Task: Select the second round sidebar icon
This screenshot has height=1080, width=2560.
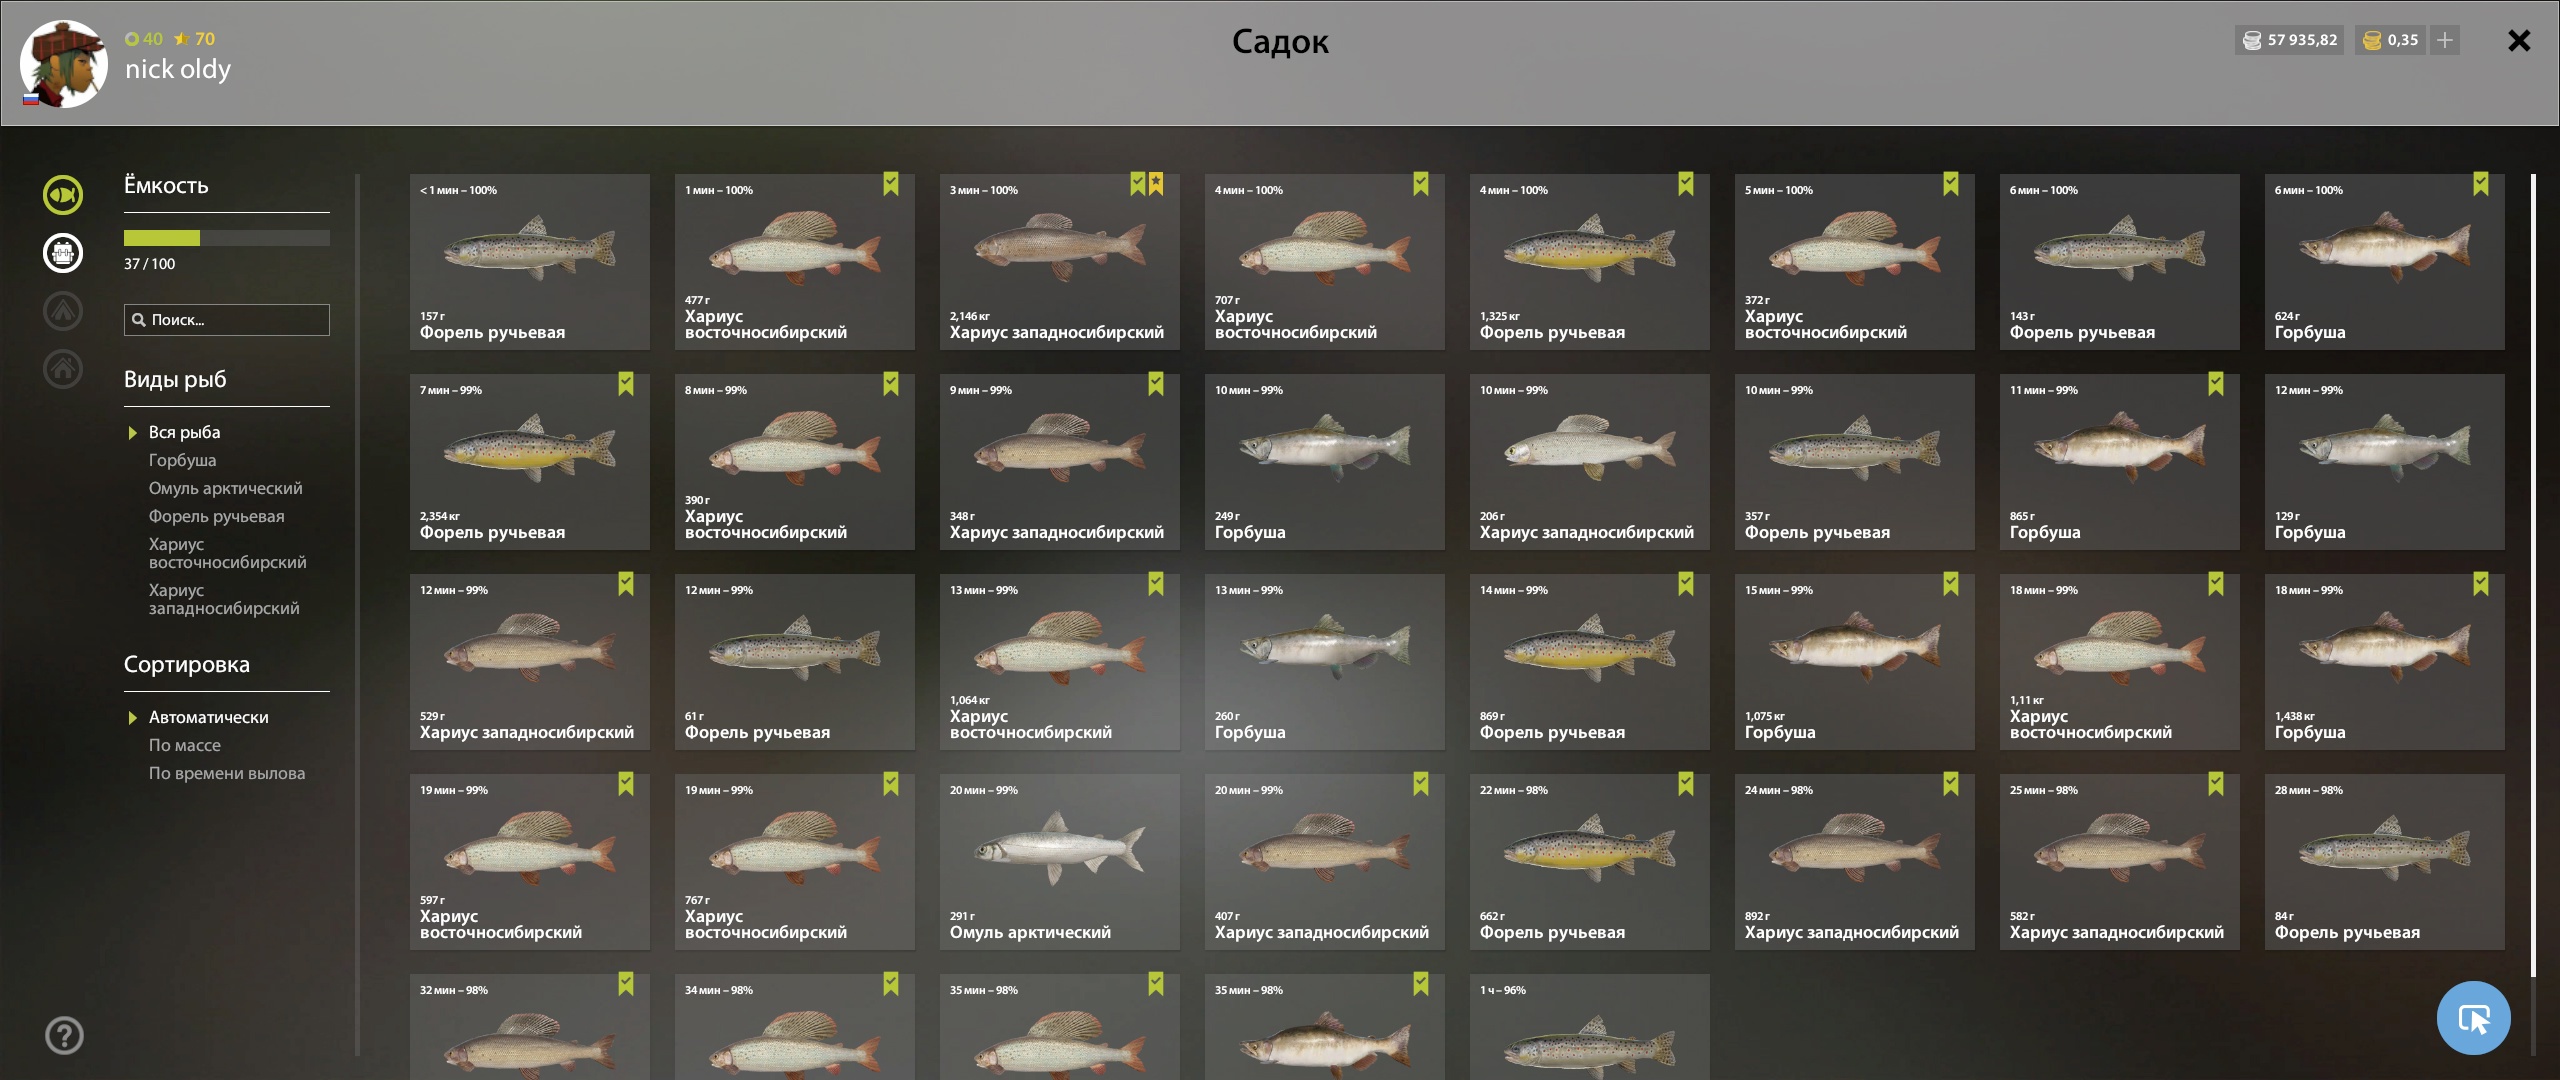Action: tap(63, 253)
